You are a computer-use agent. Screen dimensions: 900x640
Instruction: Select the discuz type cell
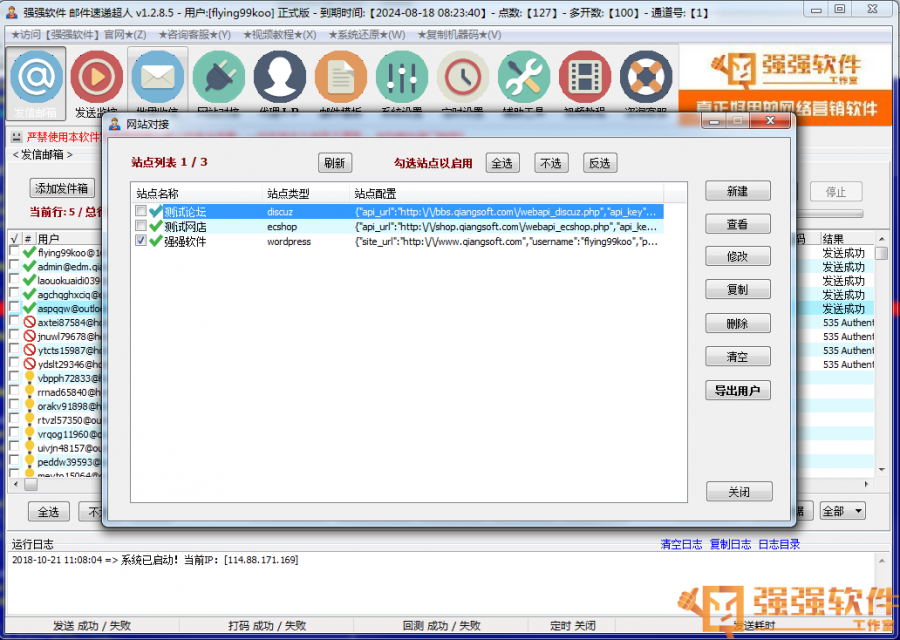305,212
